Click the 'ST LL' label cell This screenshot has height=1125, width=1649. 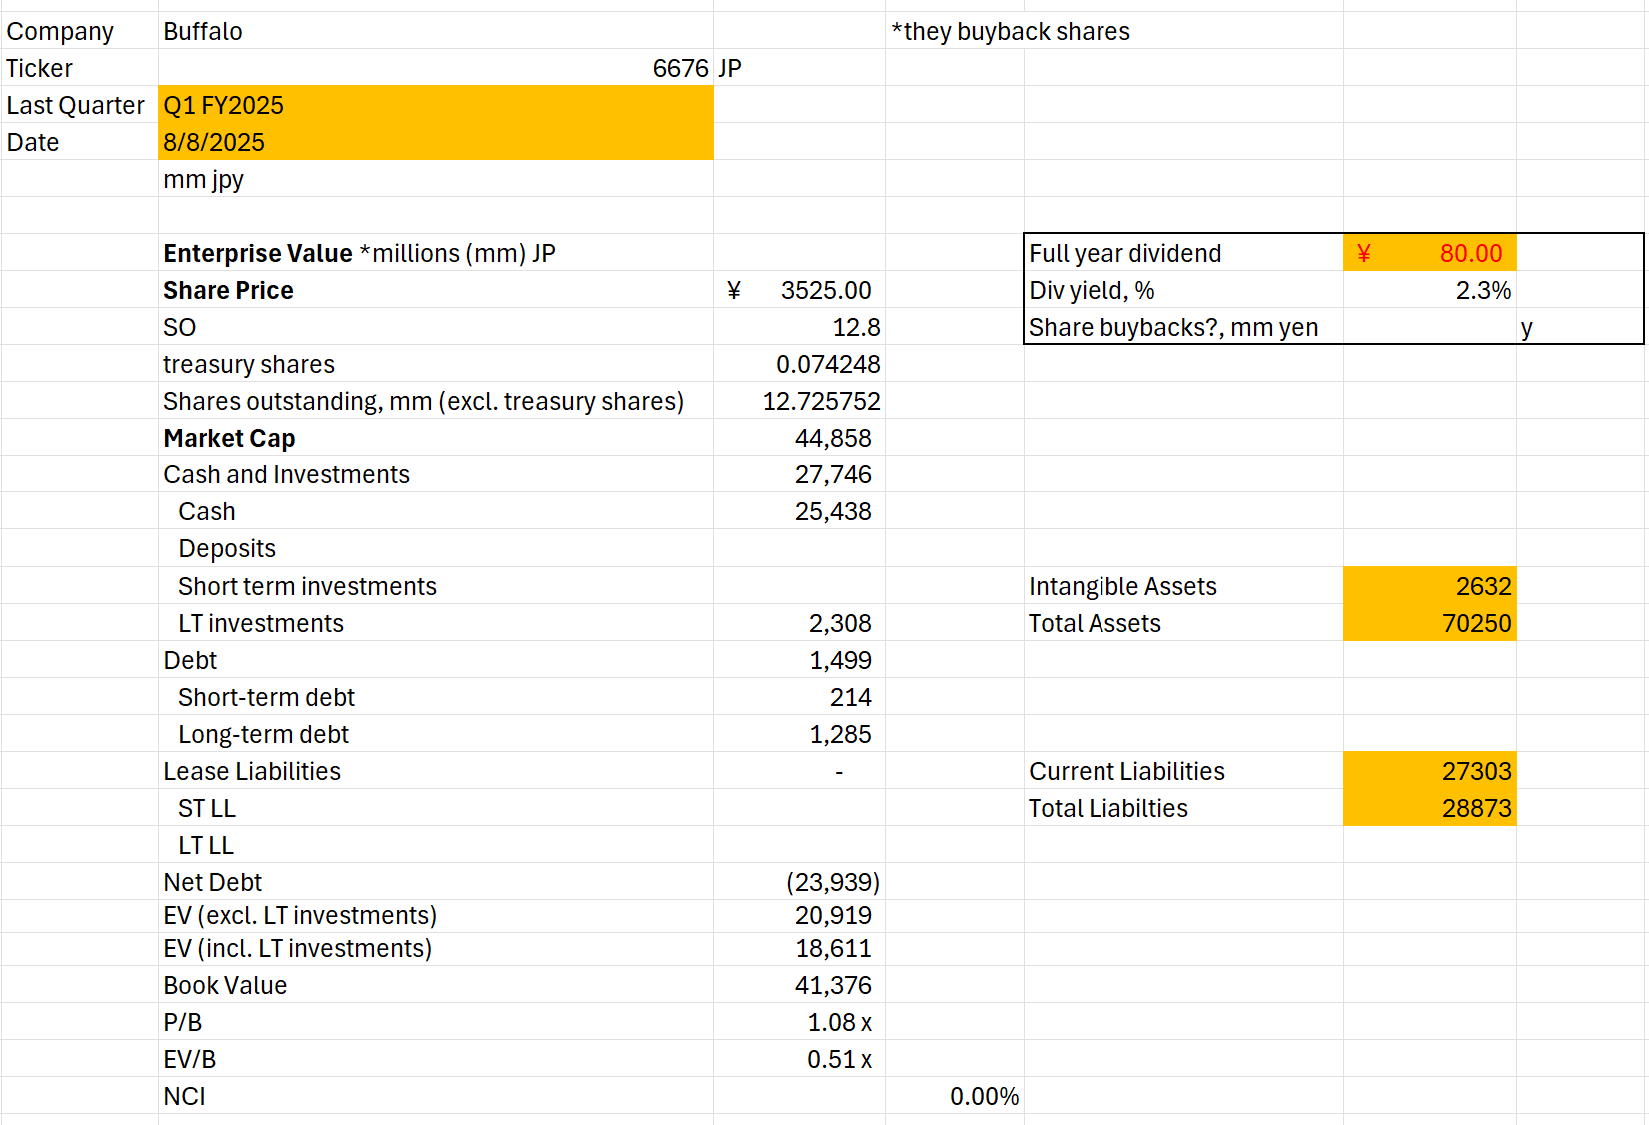coord(435,808)
